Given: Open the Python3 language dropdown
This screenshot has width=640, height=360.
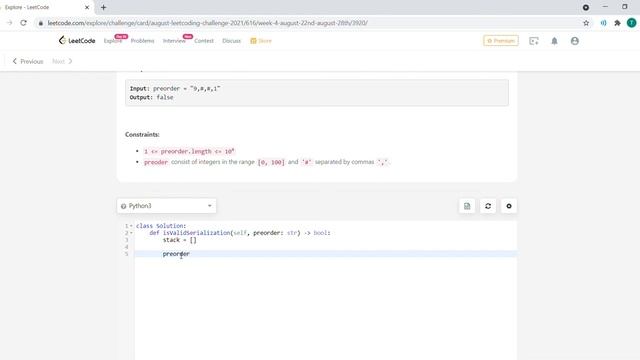Looking at the screenshot, I should tap(167, 206).
